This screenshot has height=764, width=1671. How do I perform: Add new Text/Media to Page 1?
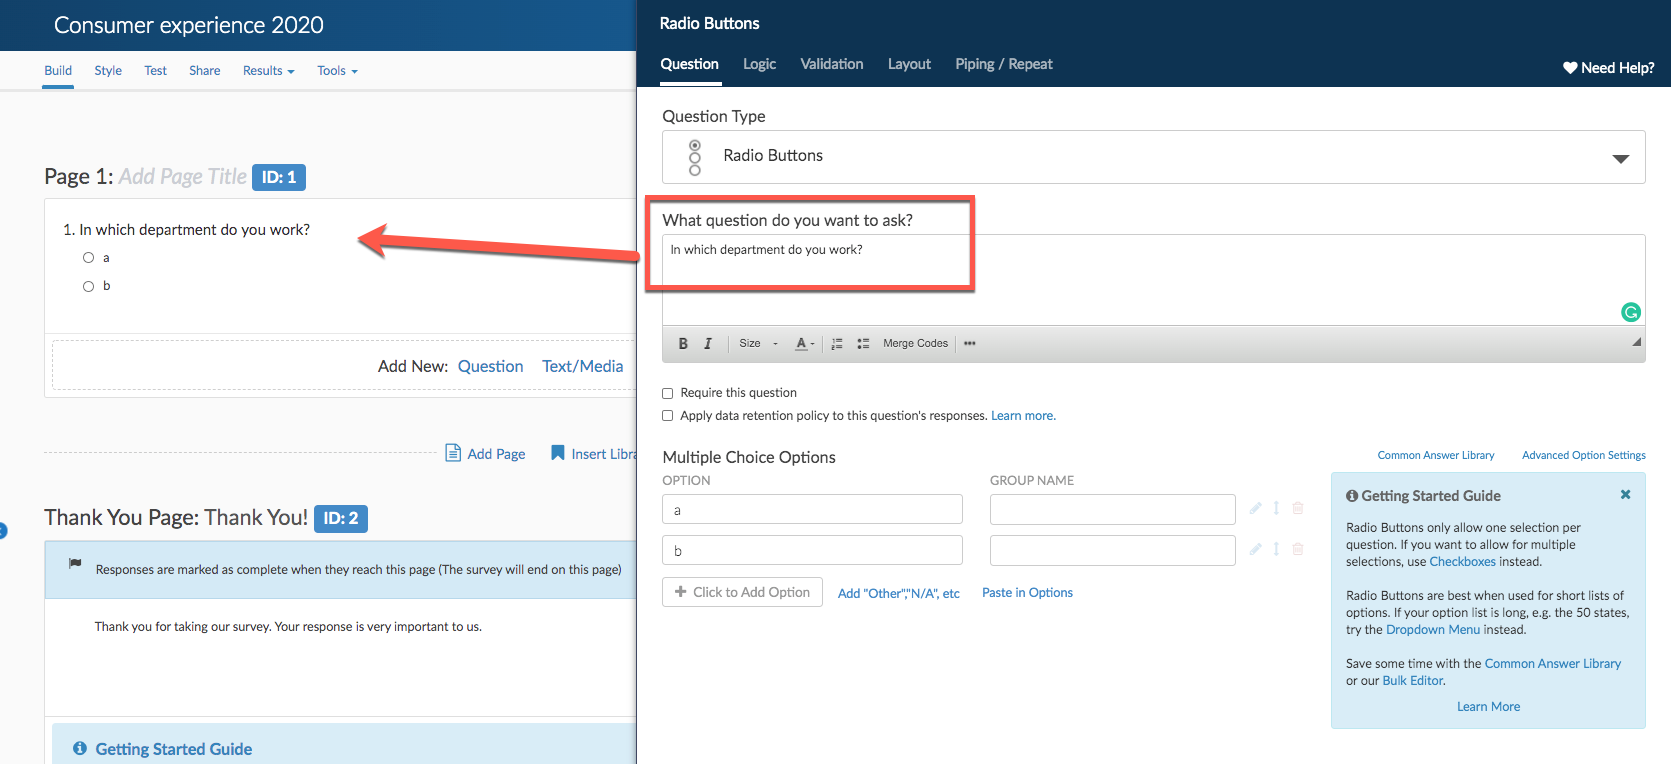coord(583,366)
